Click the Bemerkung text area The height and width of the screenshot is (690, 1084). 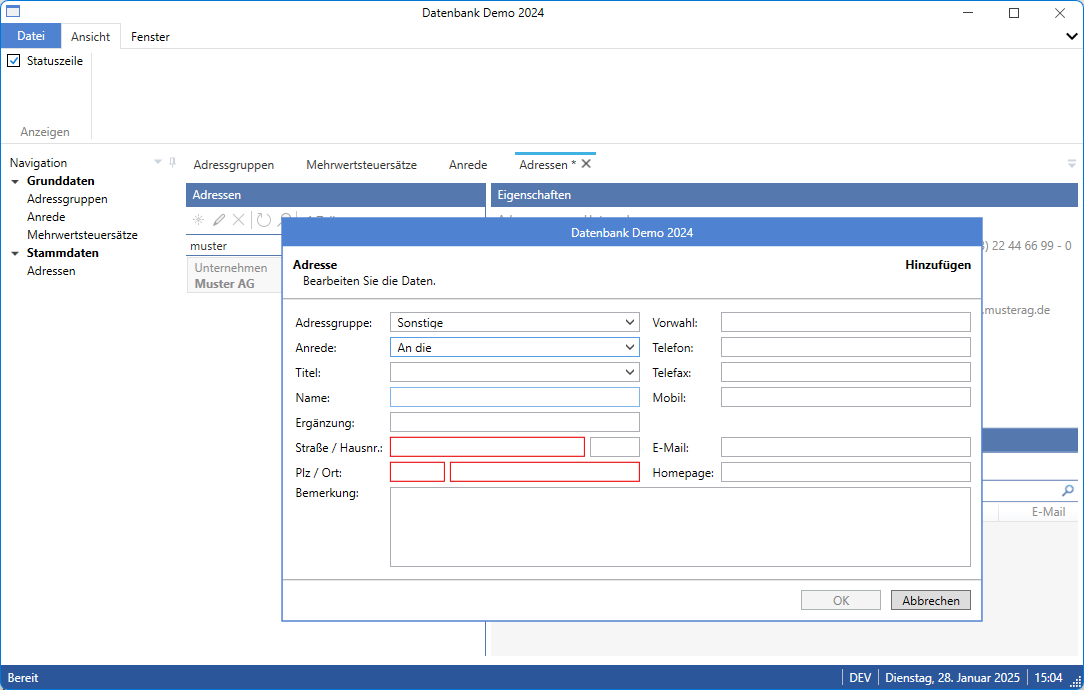coord(680,527)
